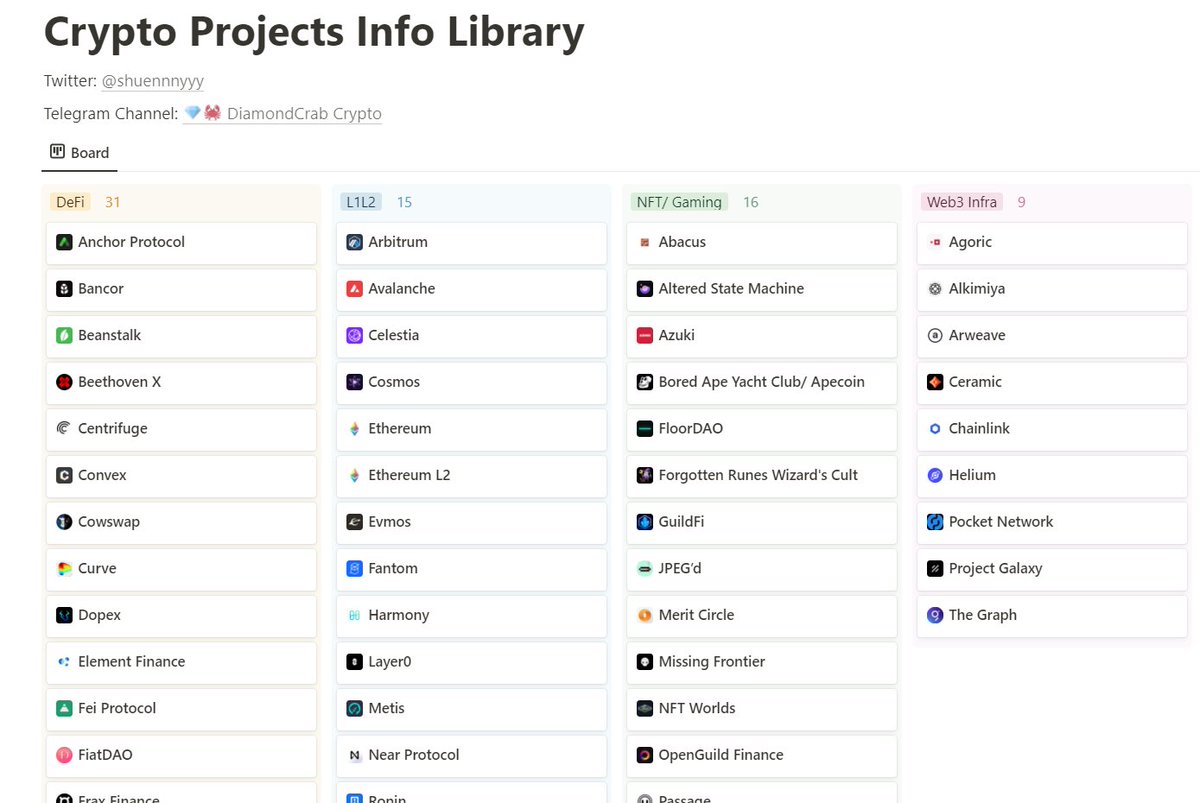Click the Anchor Protocol logo icon
Viewport: 1200px width, 803px height.
click(x=64, y=242)
